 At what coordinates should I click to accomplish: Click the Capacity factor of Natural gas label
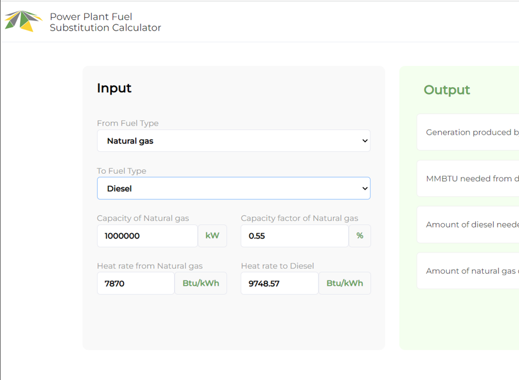click(x=299, y=218)
